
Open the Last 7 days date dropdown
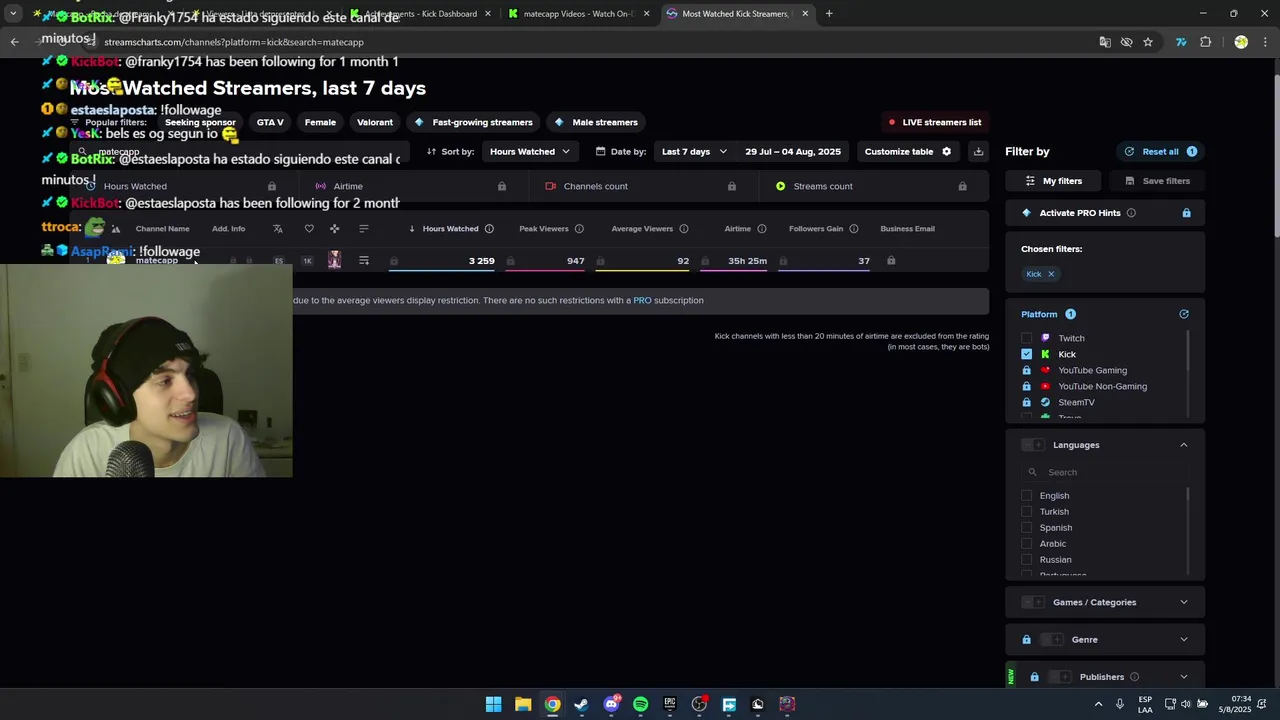[694, 152]
